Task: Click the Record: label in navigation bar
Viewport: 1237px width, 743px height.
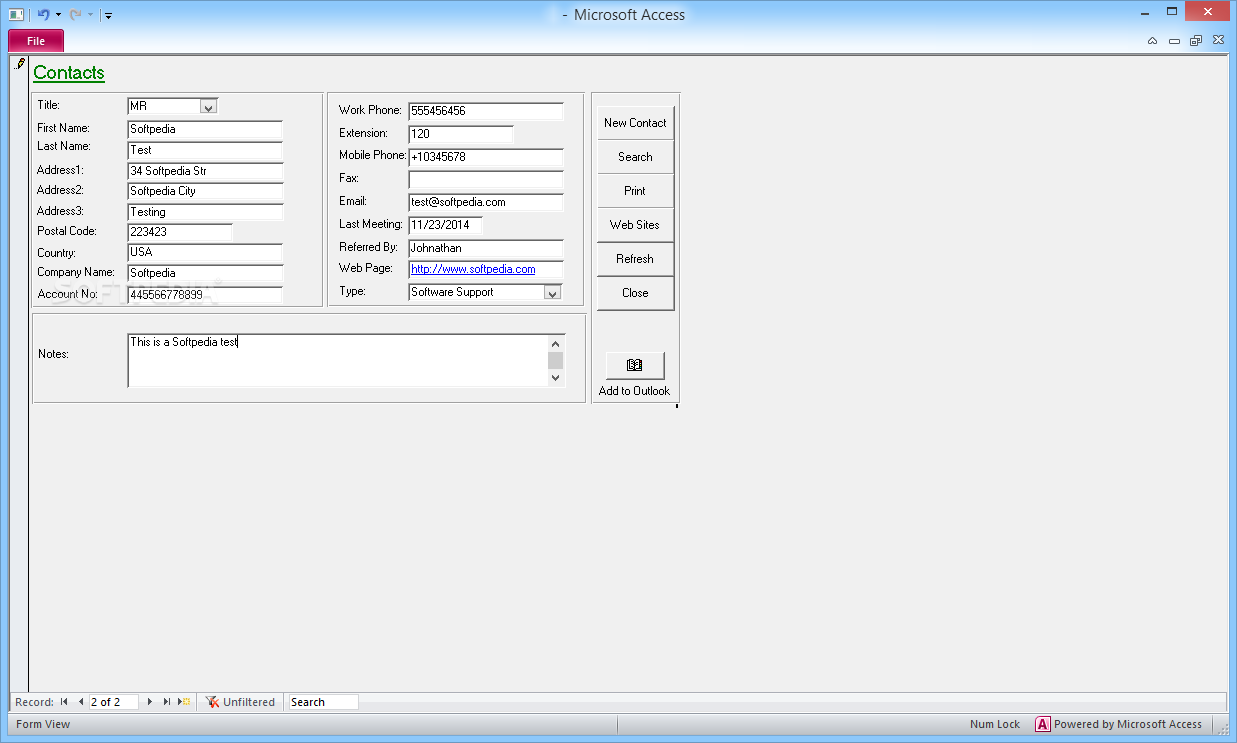Action: [x=34, y=702]
